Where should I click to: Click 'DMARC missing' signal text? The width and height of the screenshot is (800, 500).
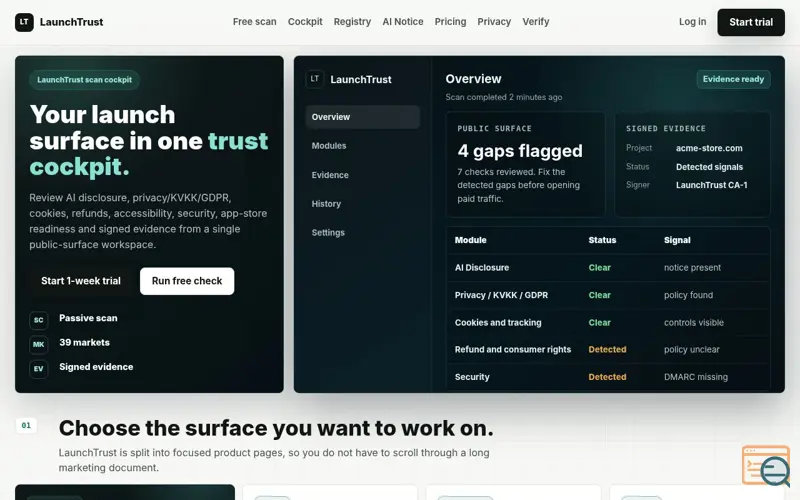click(695, 377)
